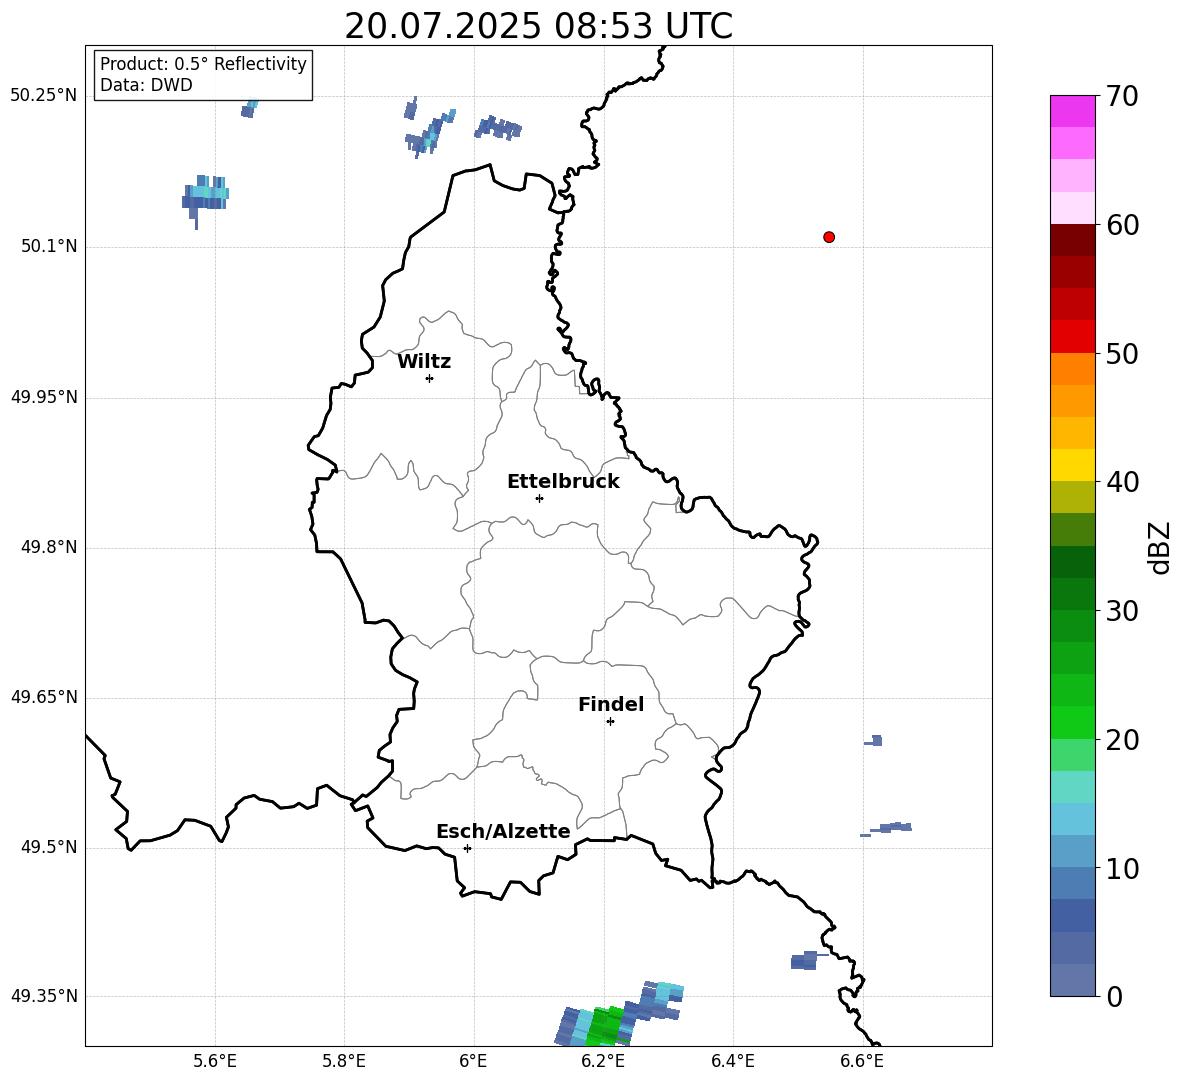Click the turquoise colorbar segment below 20
This screenshot has height=1081, width=1184.
click(x=1073, y=787)
